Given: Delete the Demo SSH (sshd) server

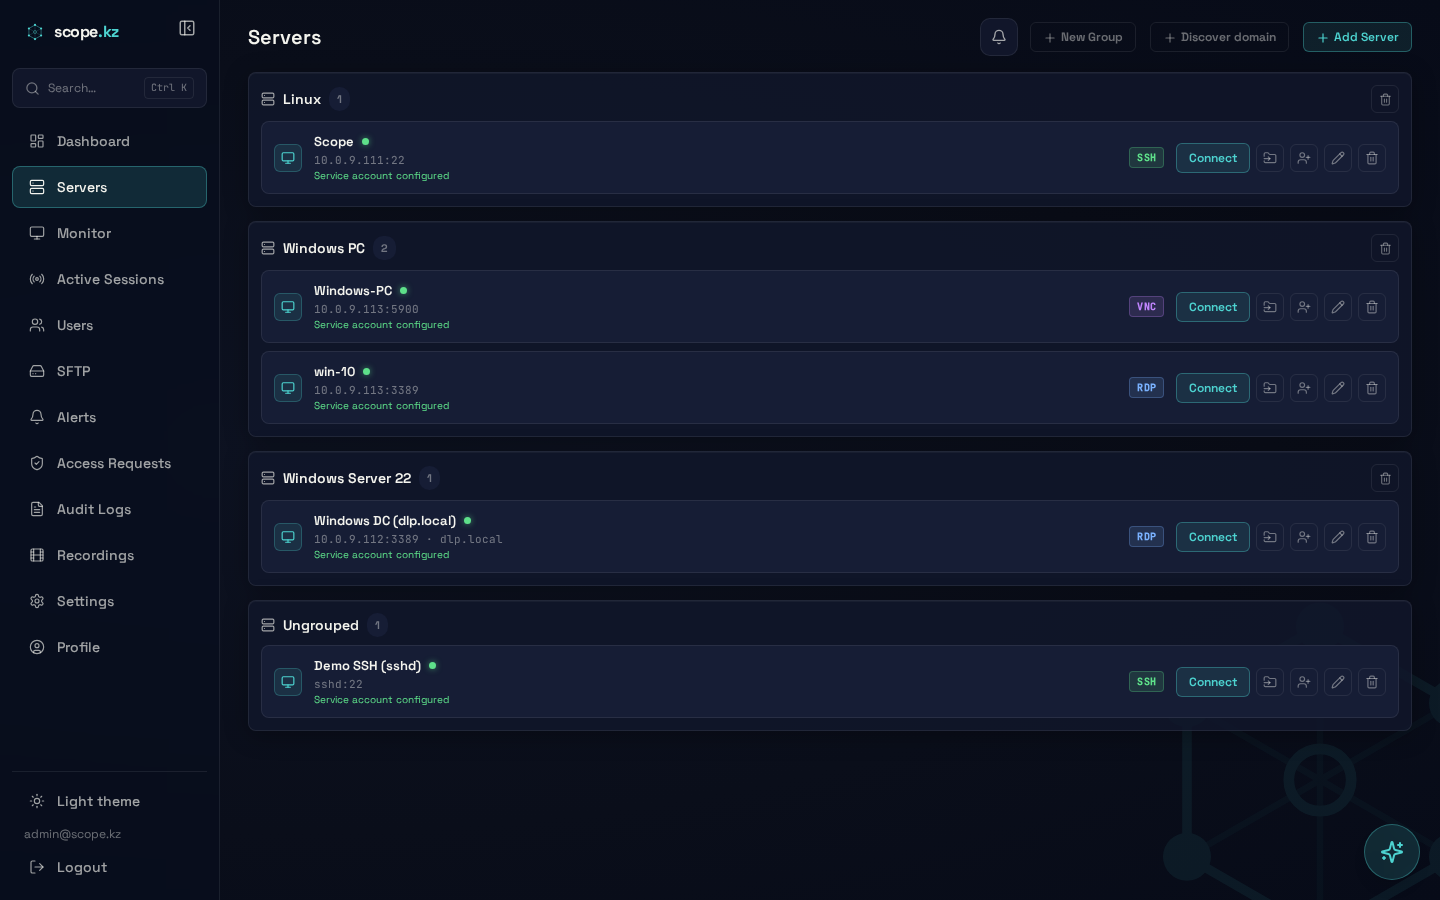Looking at the screenshot, I should [1372, 682].
